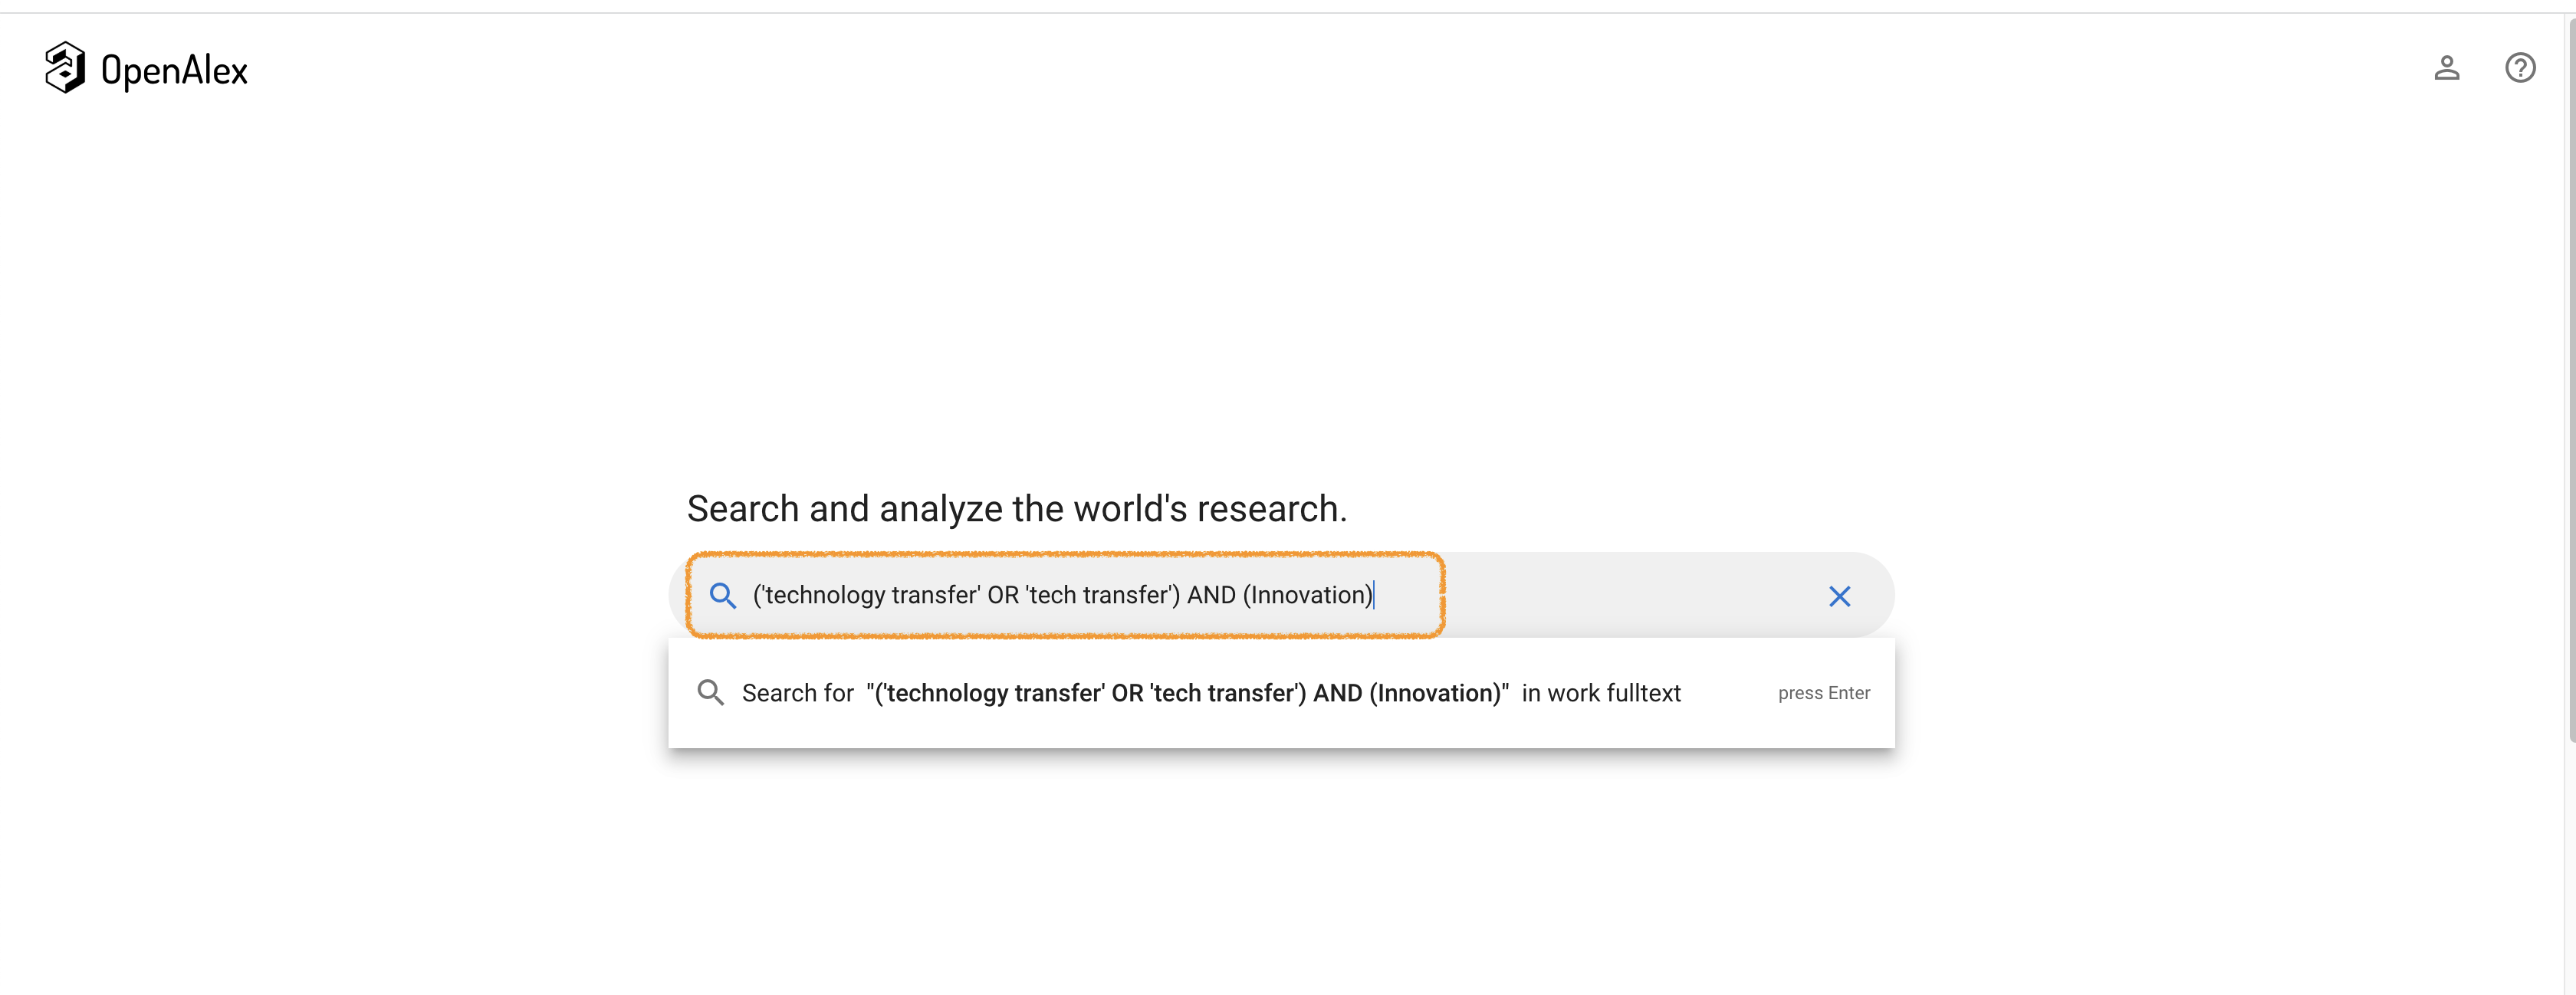This screenshot has width=2576, height=995.
Task: Open the help question-mark icon
Action: 2519,68
